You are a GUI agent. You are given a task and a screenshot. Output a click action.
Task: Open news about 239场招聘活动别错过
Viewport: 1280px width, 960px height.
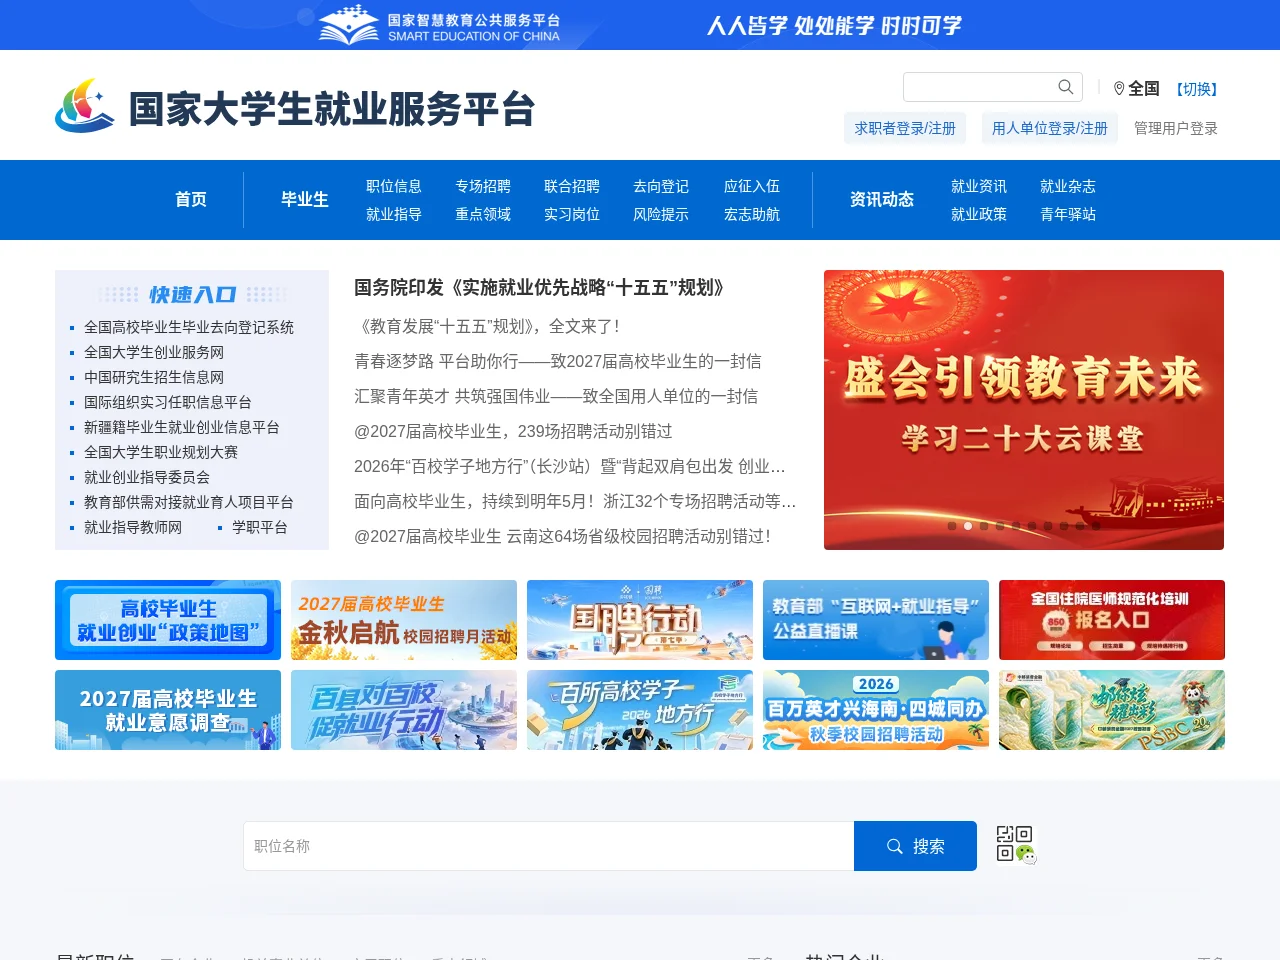[513, 431]
